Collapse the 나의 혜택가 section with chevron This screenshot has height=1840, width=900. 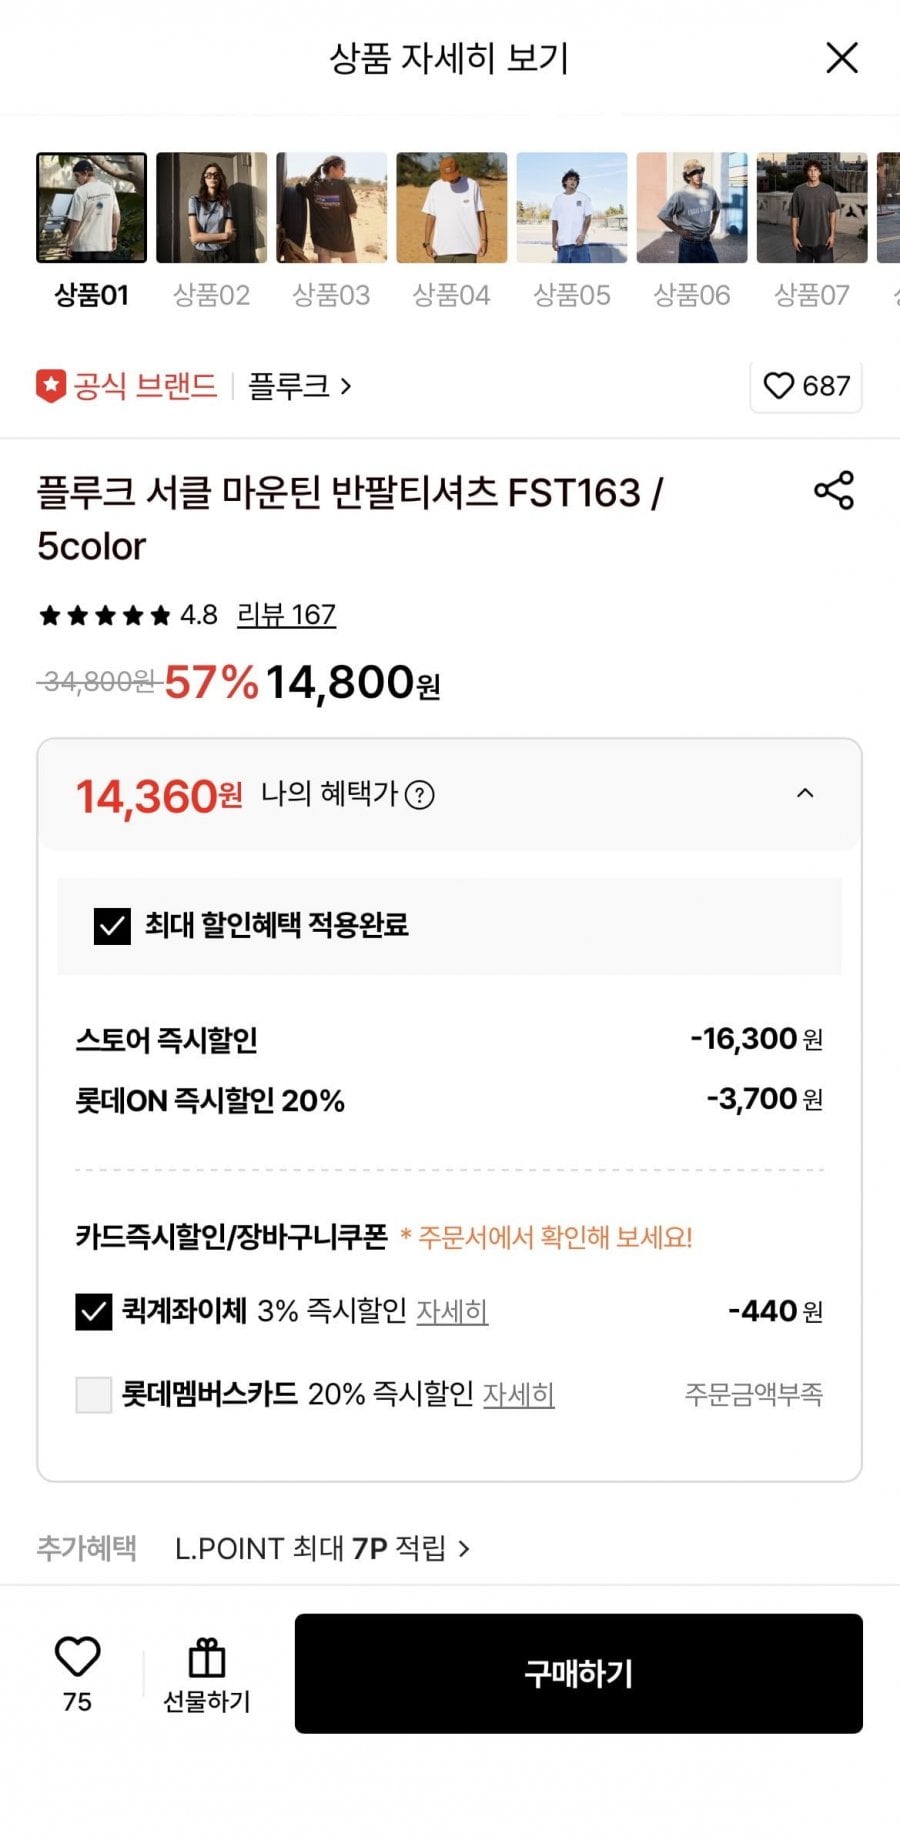coord(805,793)
